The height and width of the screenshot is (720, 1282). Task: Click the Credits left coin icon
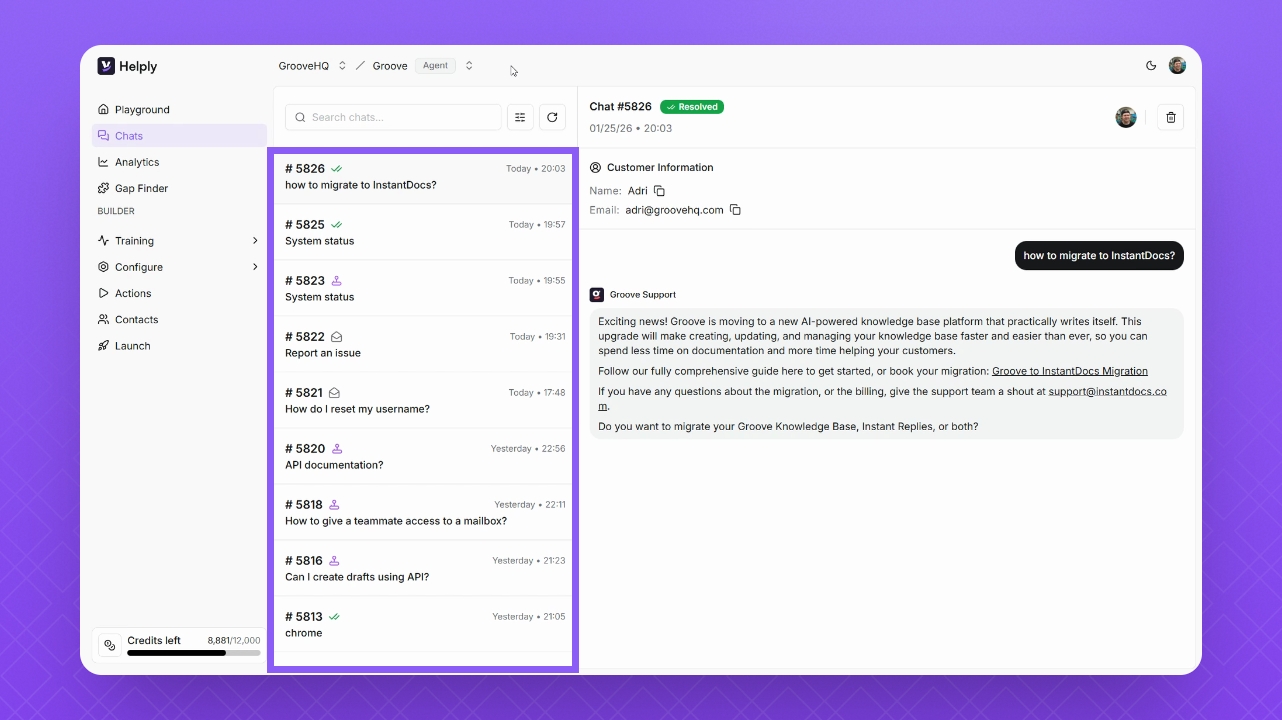click(110, 645)
